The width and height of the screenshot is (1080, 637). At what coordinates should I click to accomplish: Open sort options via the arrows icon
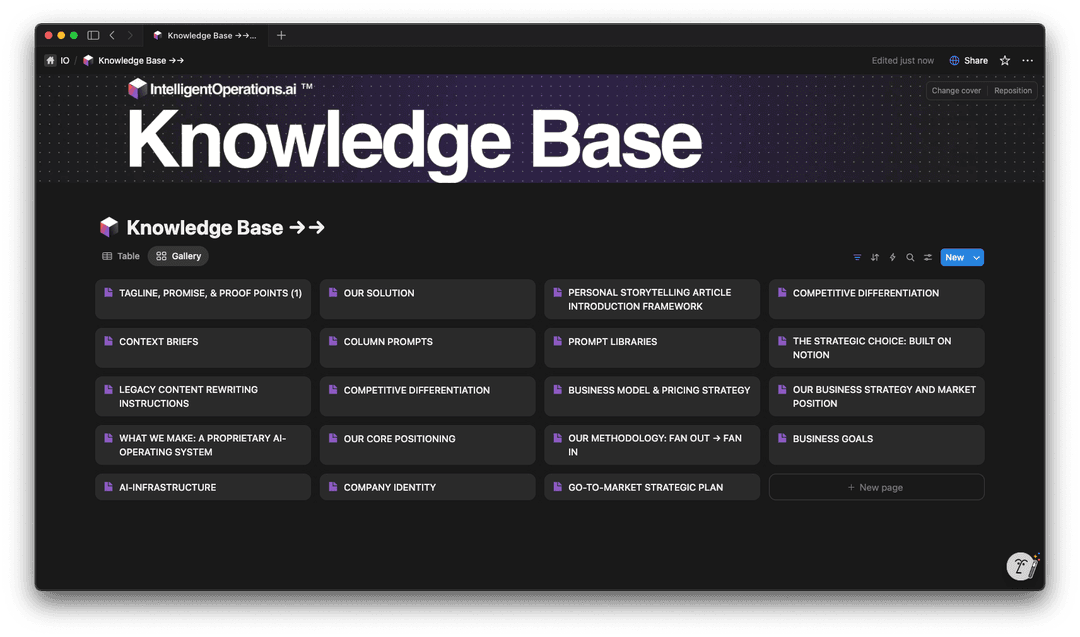[875, 257]
